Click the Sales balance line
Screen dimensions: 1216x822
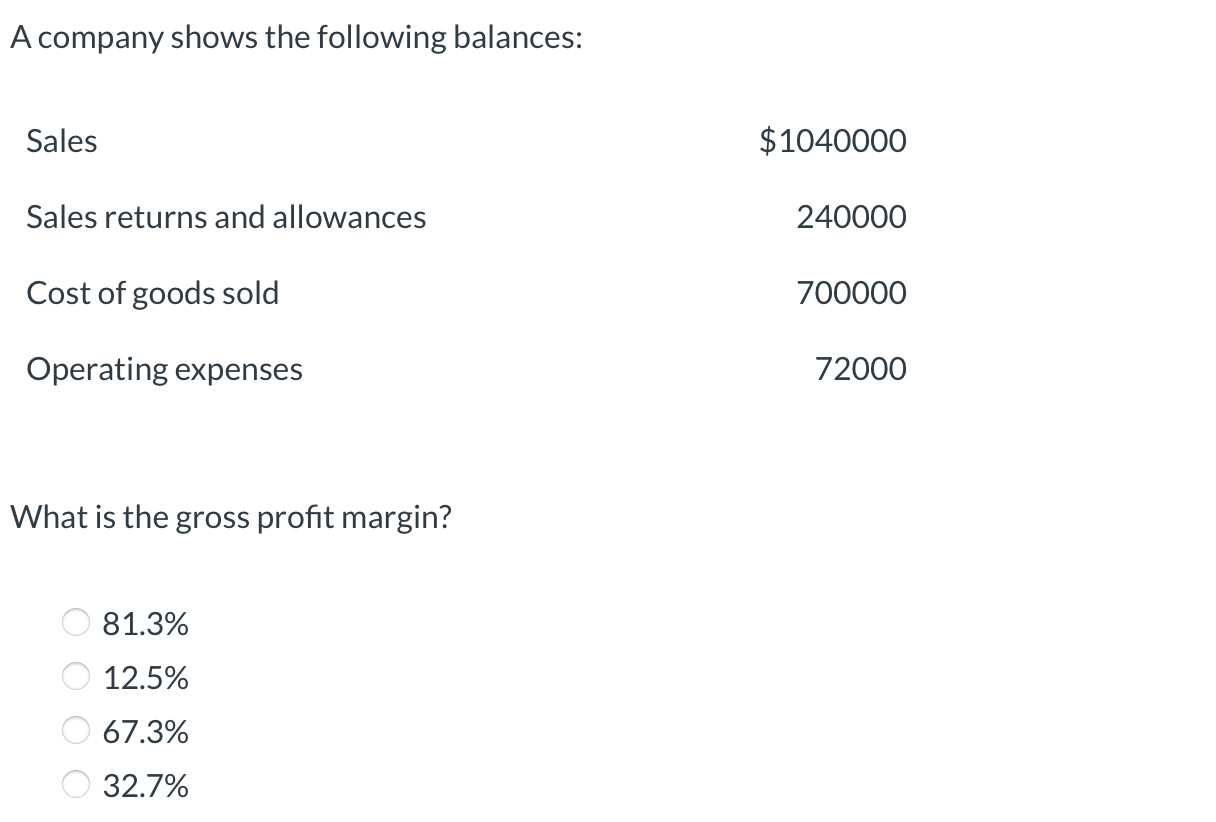pos(61,141)
